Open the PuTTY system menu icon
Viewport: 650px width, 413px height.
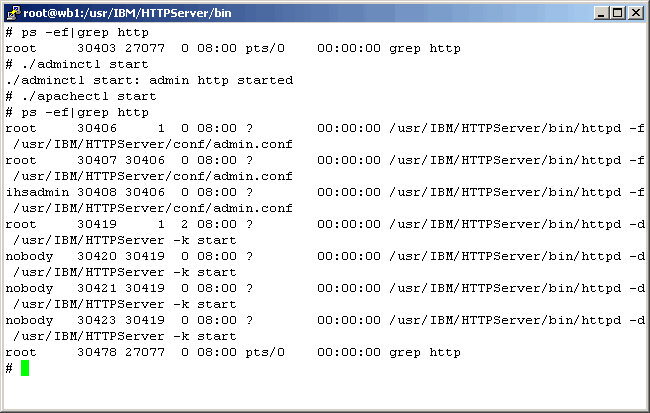click(12, 12)
